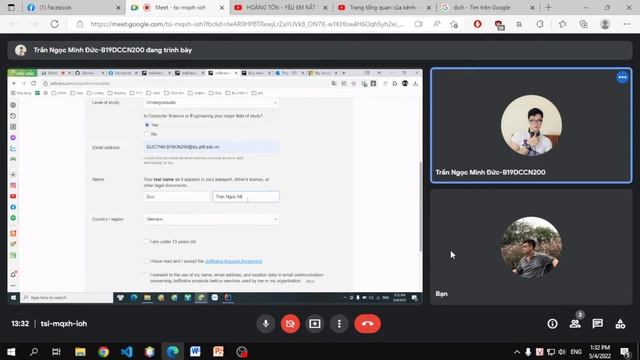640x360 pixels.
Task: Mute the microphone in the Meet call
Action: (x=266, y=324)
